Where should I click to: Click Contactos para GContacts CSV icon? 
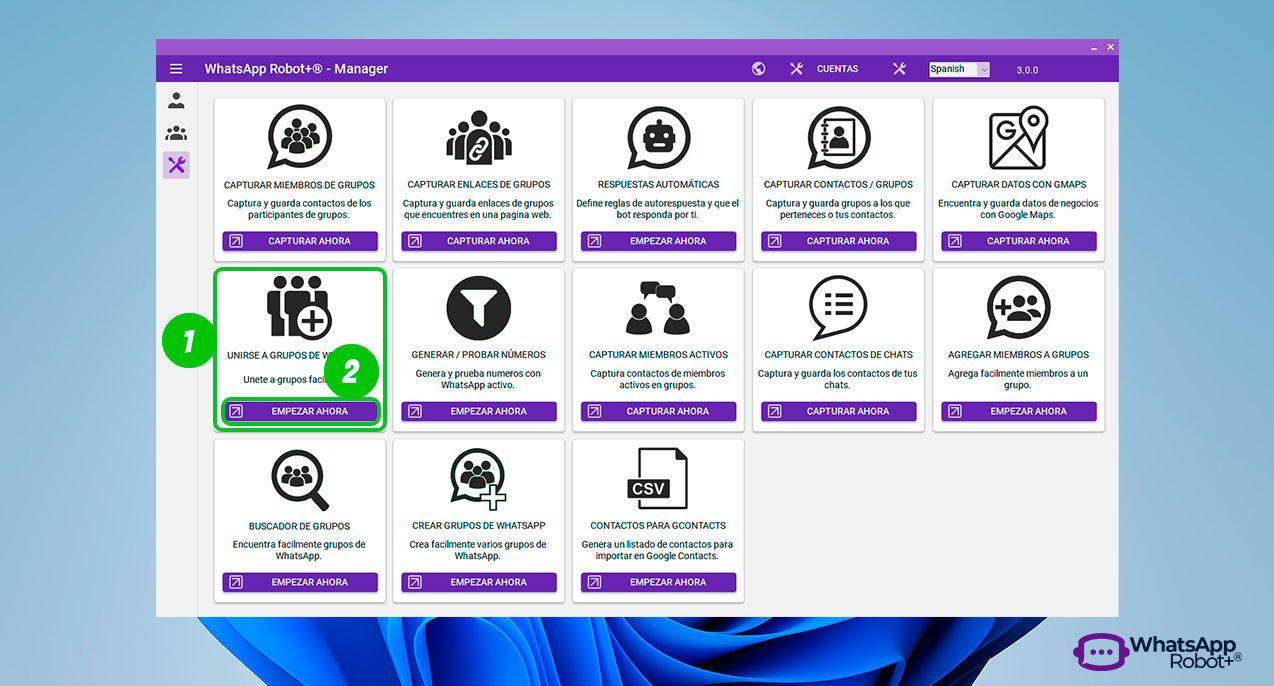[x=658, y=479]
